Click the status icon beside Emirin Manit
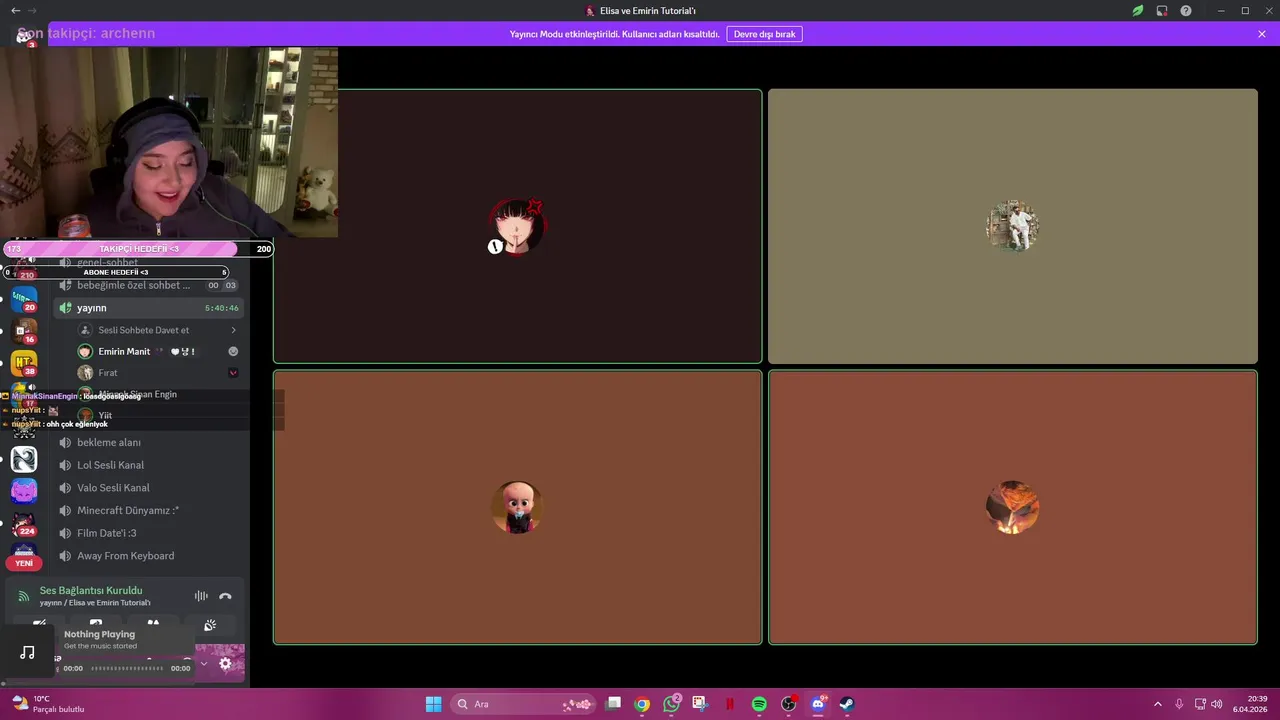Screen dimensions: 1280x720 pyautogui.click(x=233, y=351)
